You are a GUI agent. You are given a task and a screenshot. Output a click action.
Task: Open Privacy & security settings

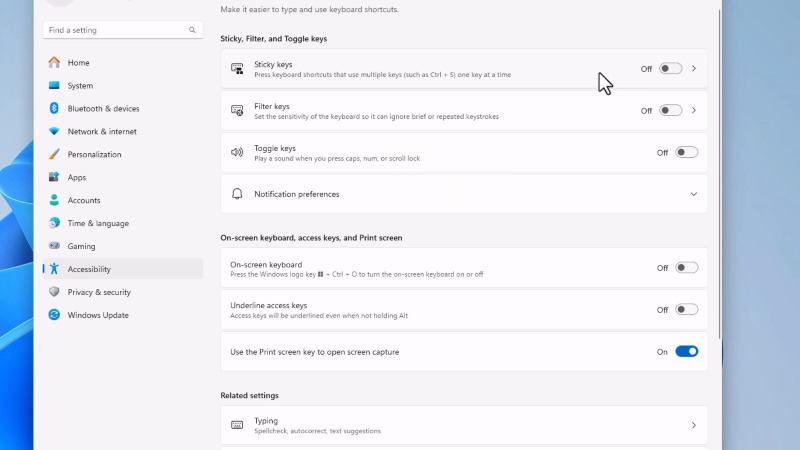[x=122, y=292]
